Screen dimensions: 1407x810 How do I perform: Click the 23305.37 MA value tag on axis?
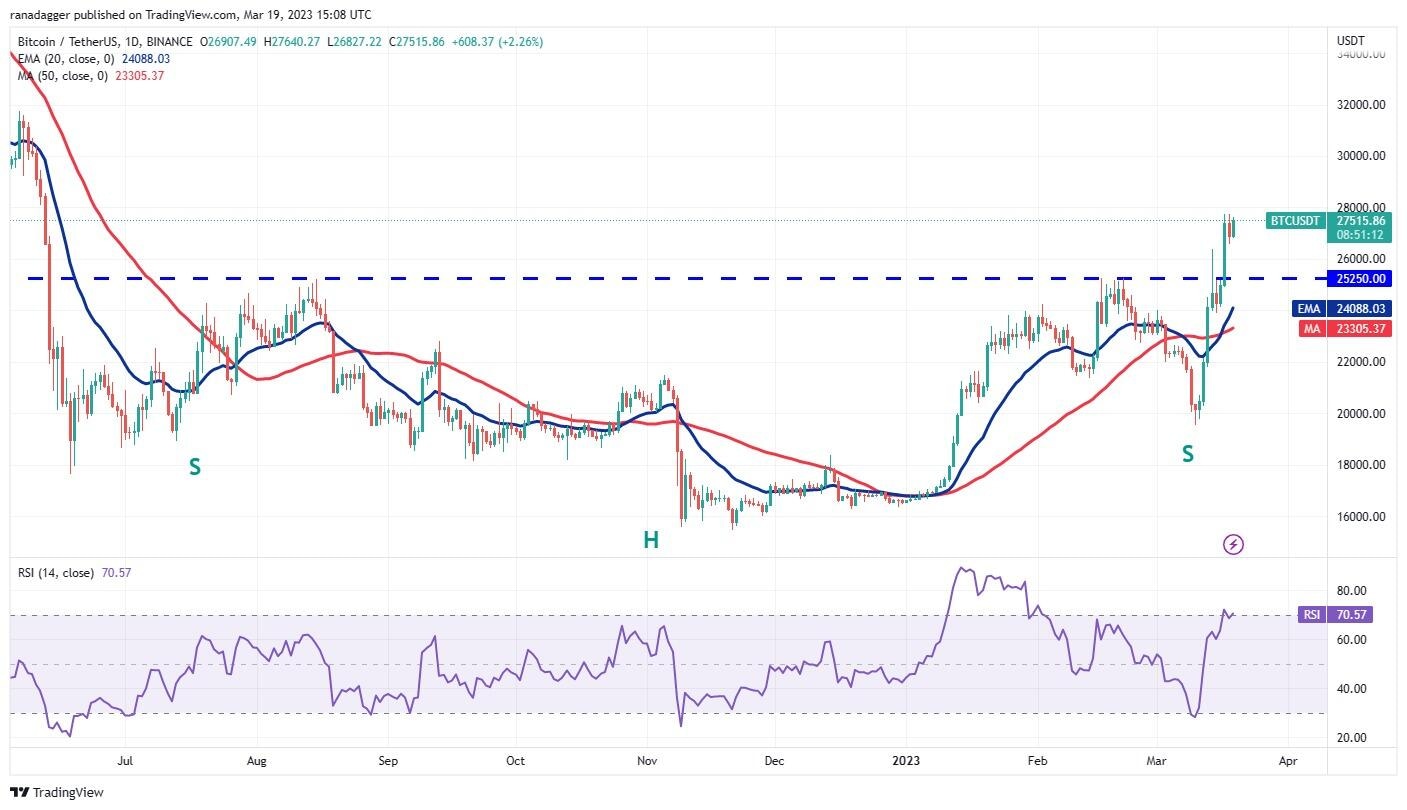click(x=1359, y=328)
